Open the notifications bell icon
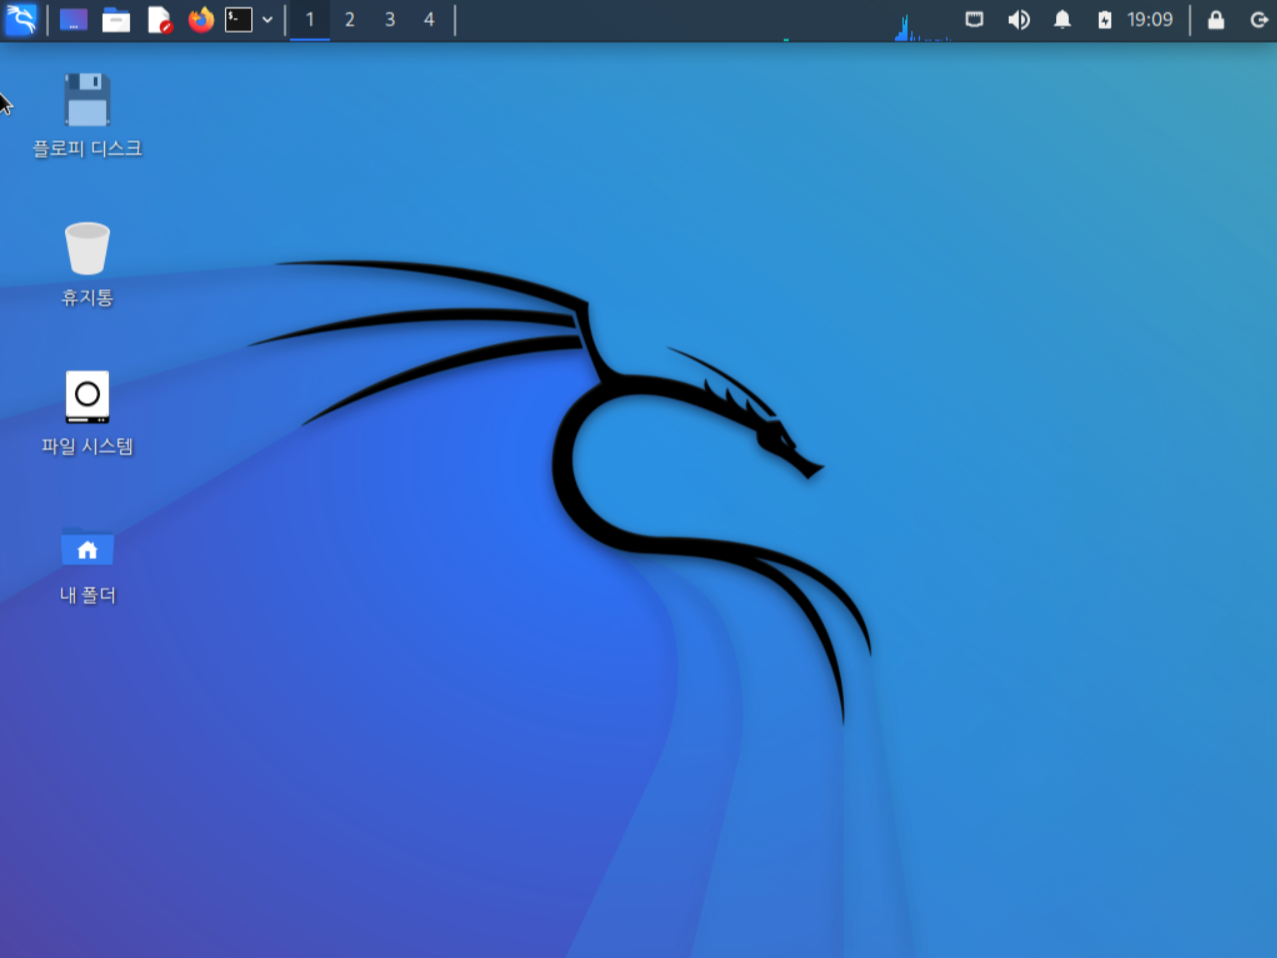 1062,19
